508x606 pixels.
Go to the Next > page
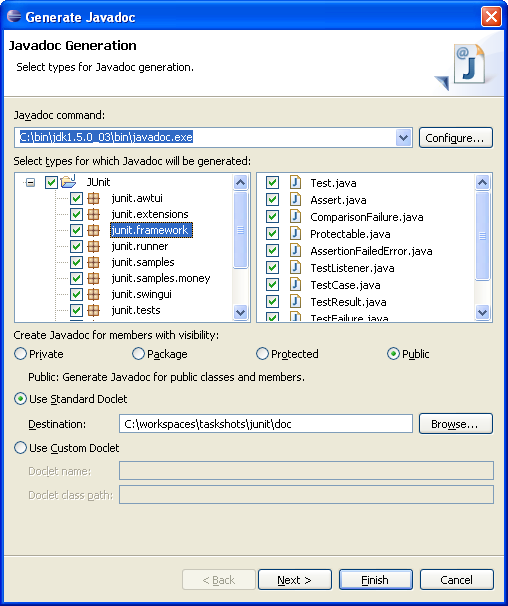[295, 580]
